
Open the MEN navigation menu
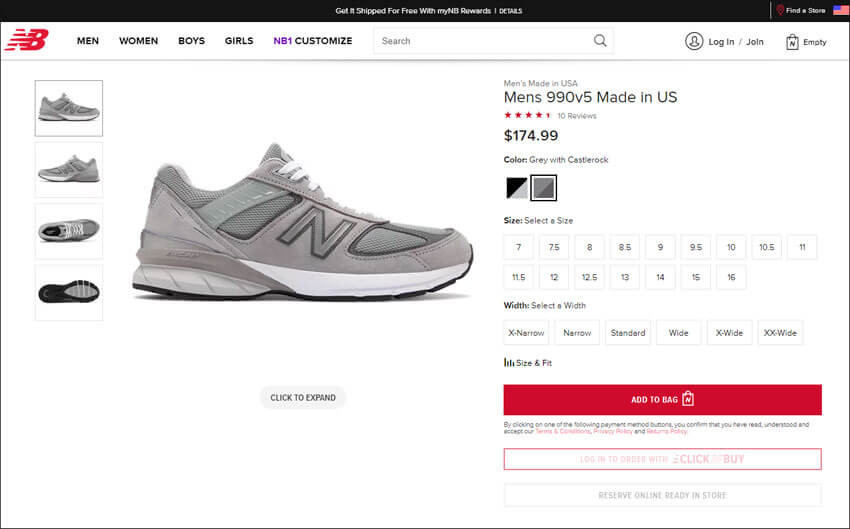[88, 41]
